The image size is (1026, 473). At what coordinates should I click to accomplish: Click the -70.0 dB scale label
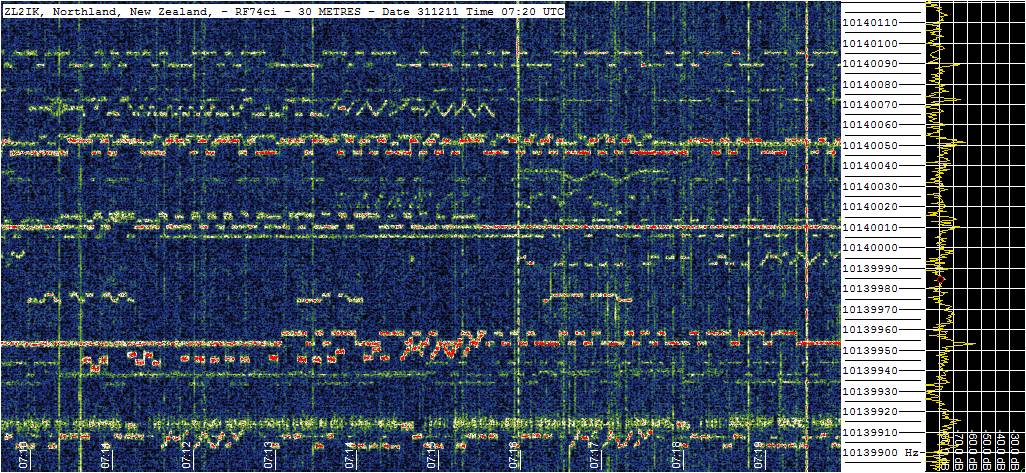[x=959, y=451]
